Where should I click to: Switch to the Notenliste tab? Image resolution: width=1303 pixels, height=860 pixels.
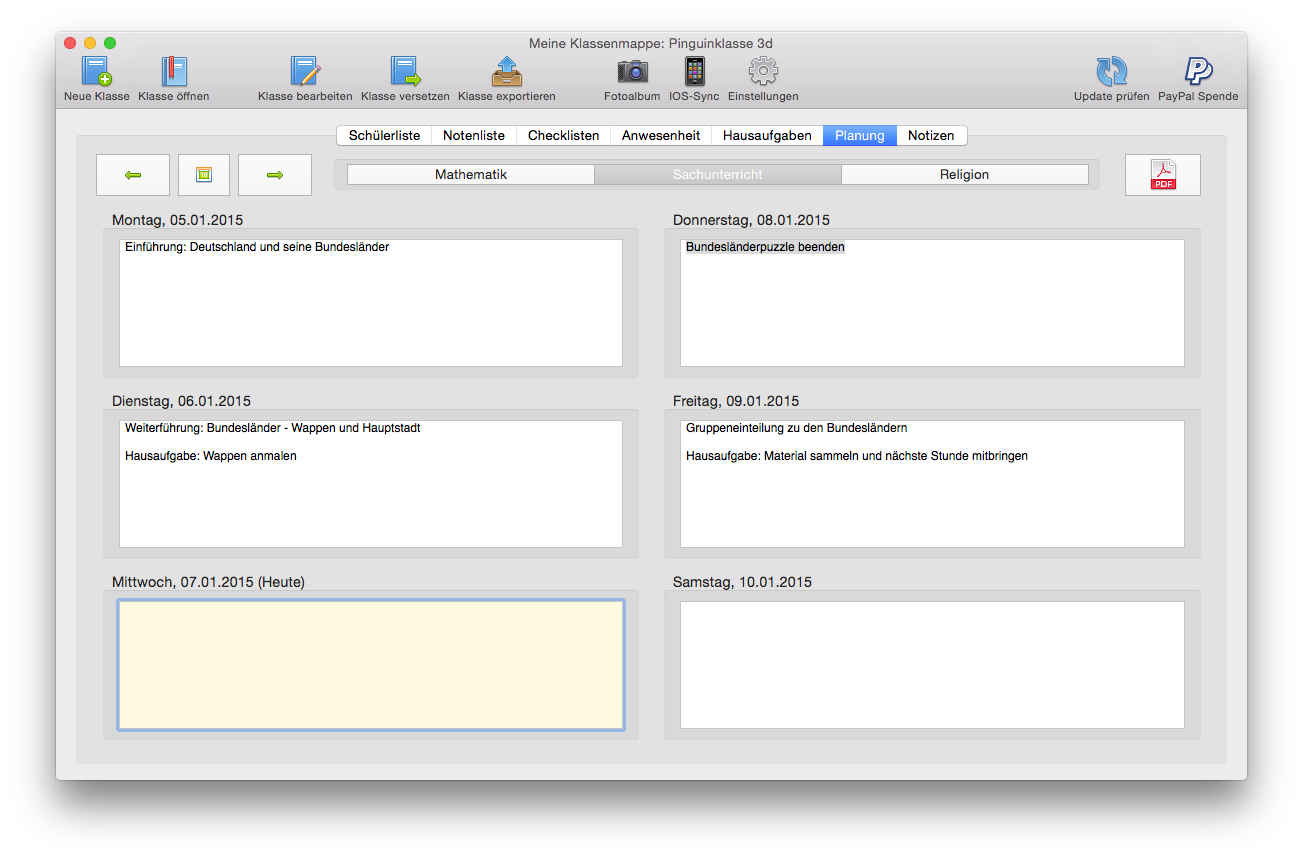pos(474,135)
